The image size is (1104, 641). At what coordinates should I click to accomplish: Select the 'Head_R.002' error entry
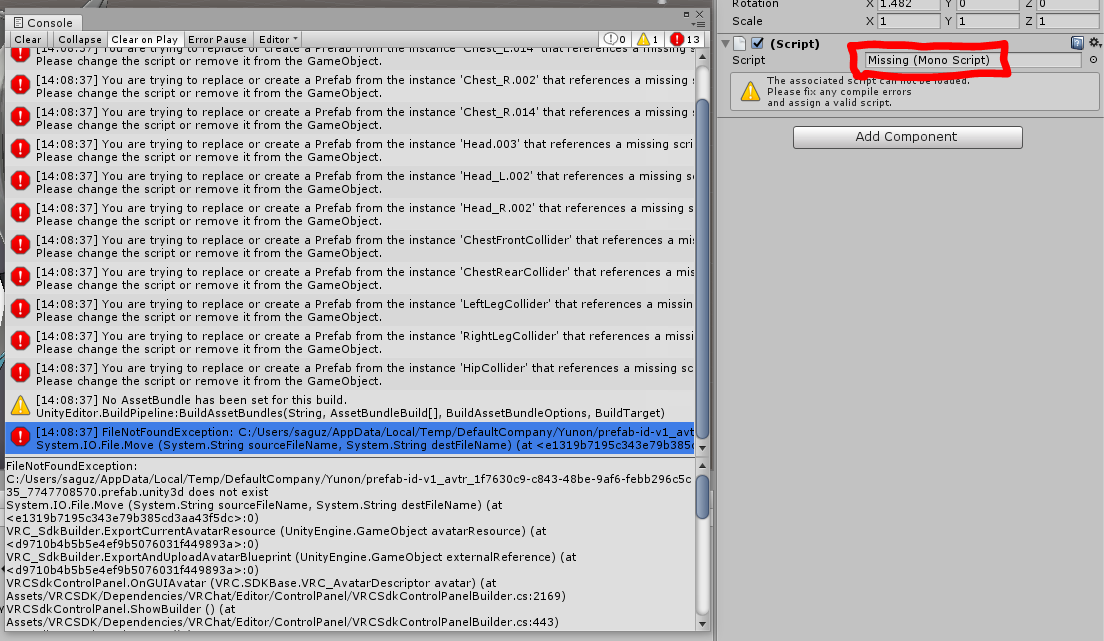pos(350,214)
